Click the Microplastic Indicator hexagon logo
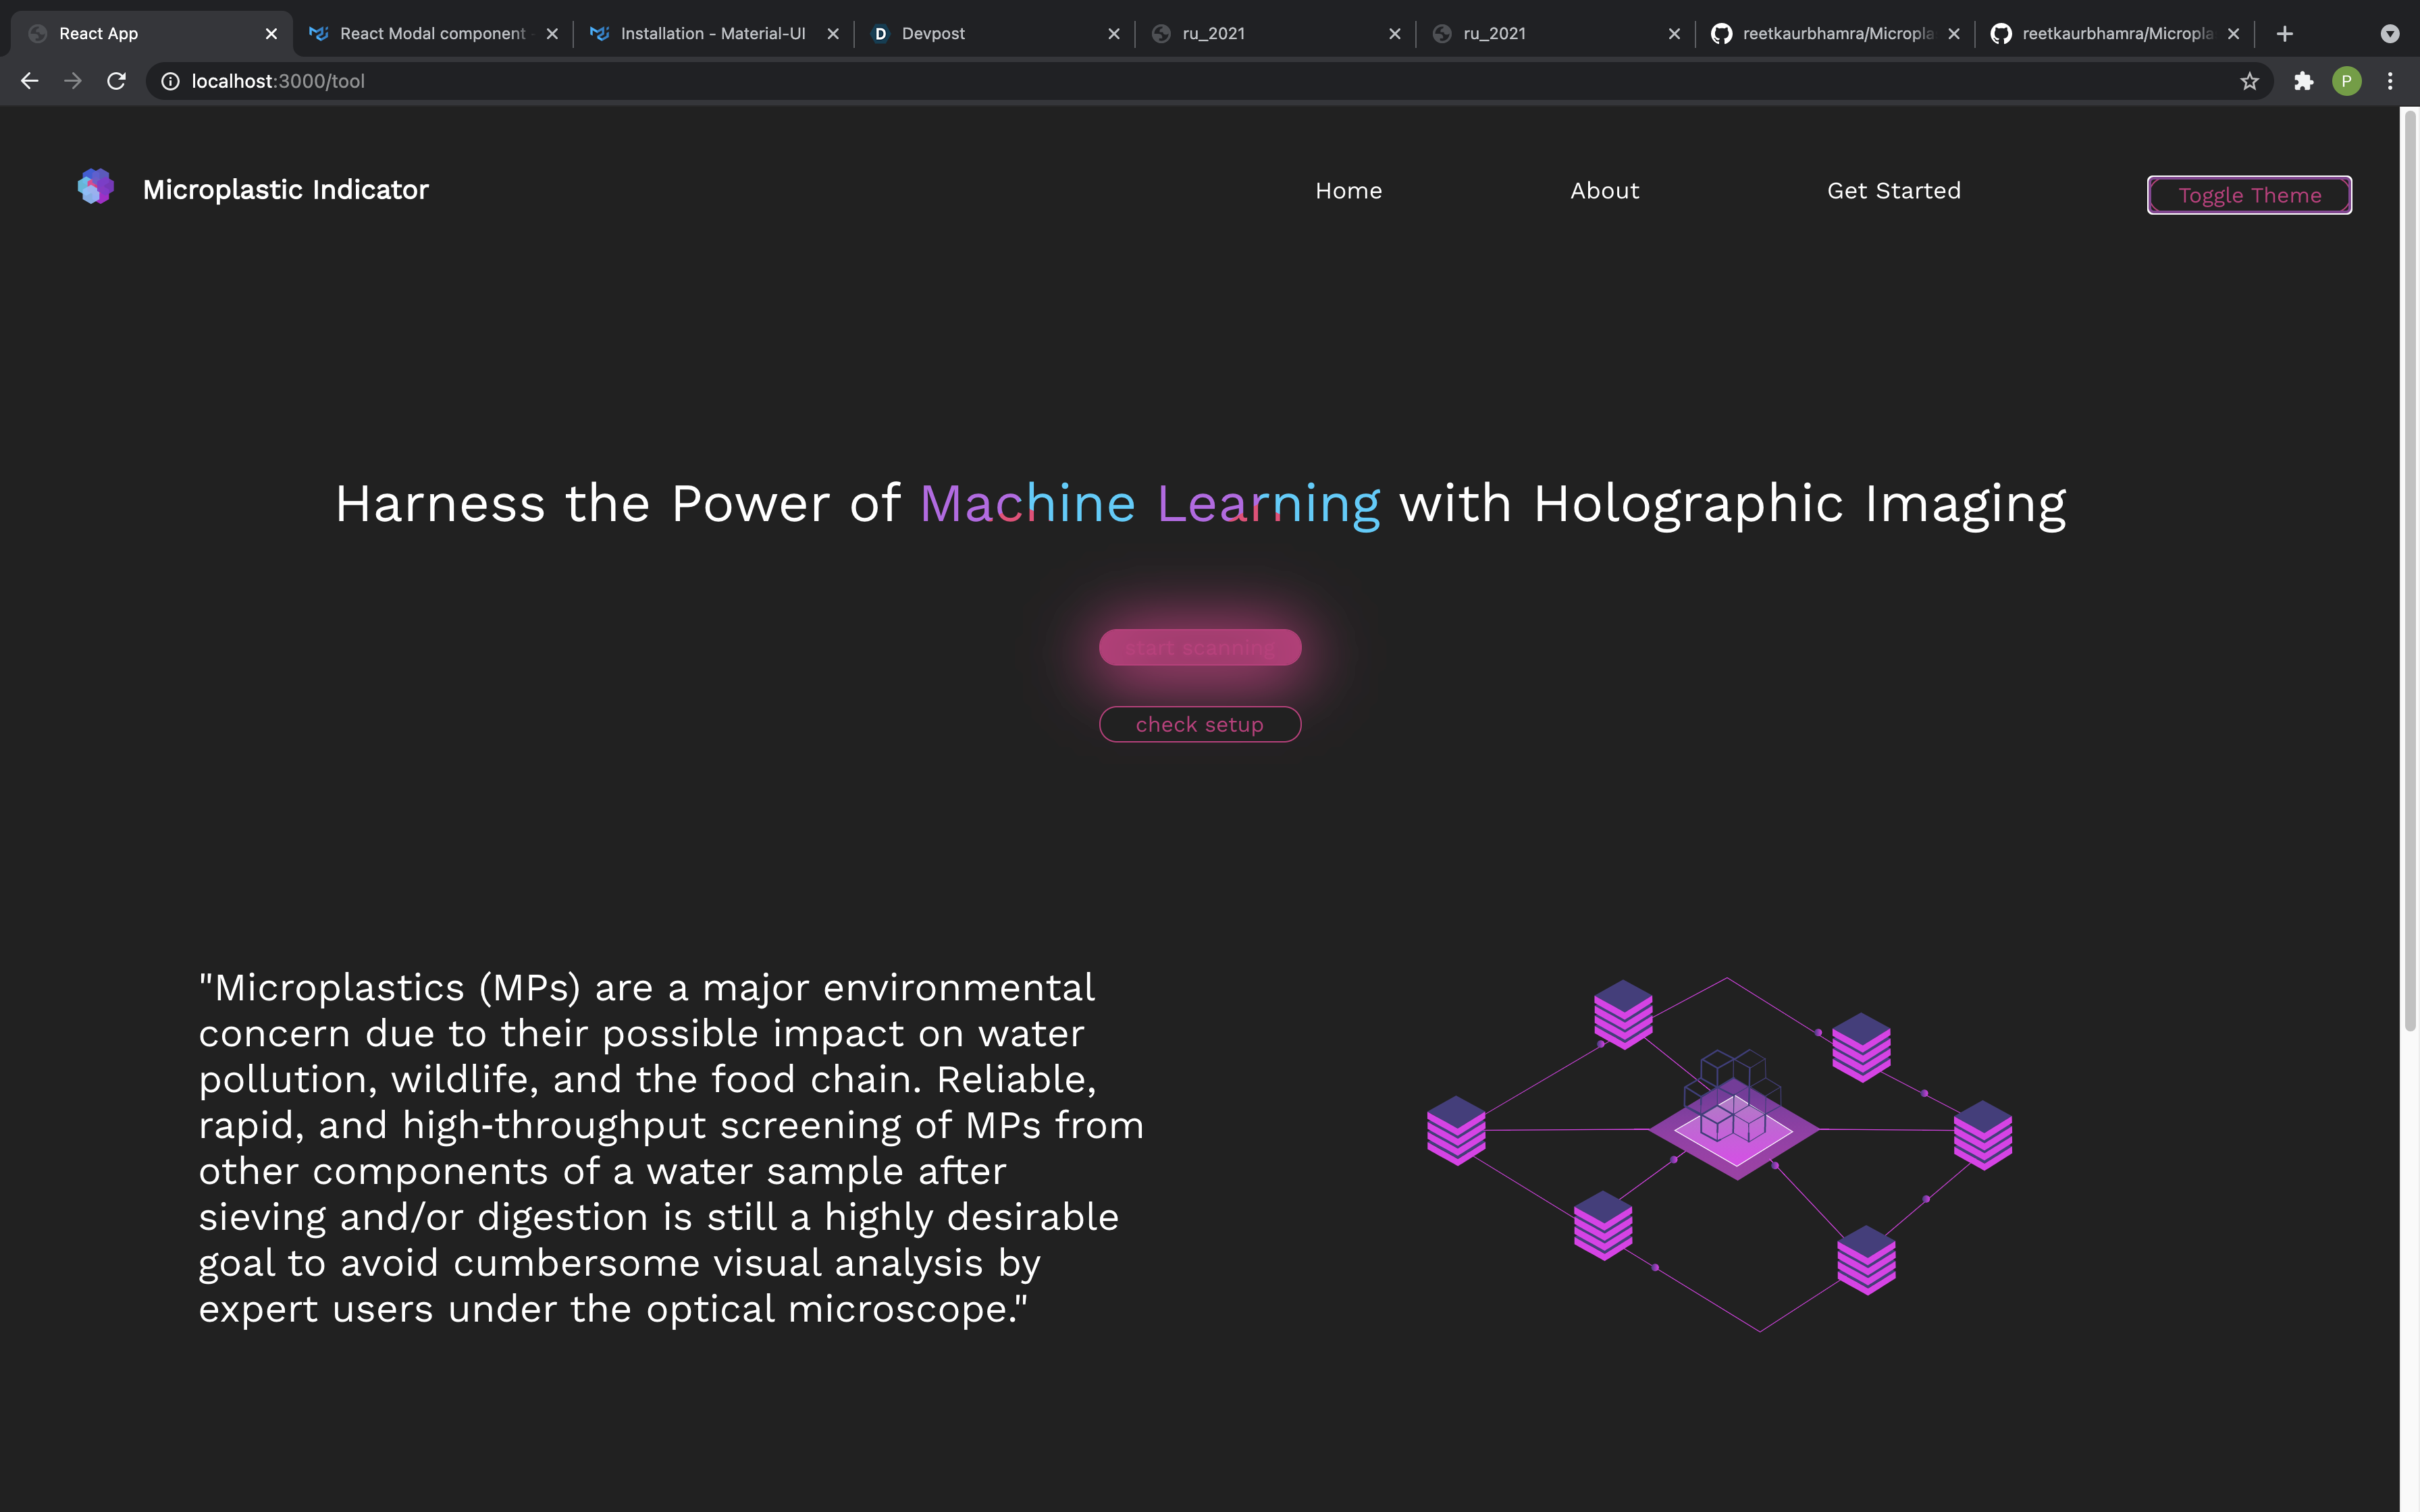 95,187
